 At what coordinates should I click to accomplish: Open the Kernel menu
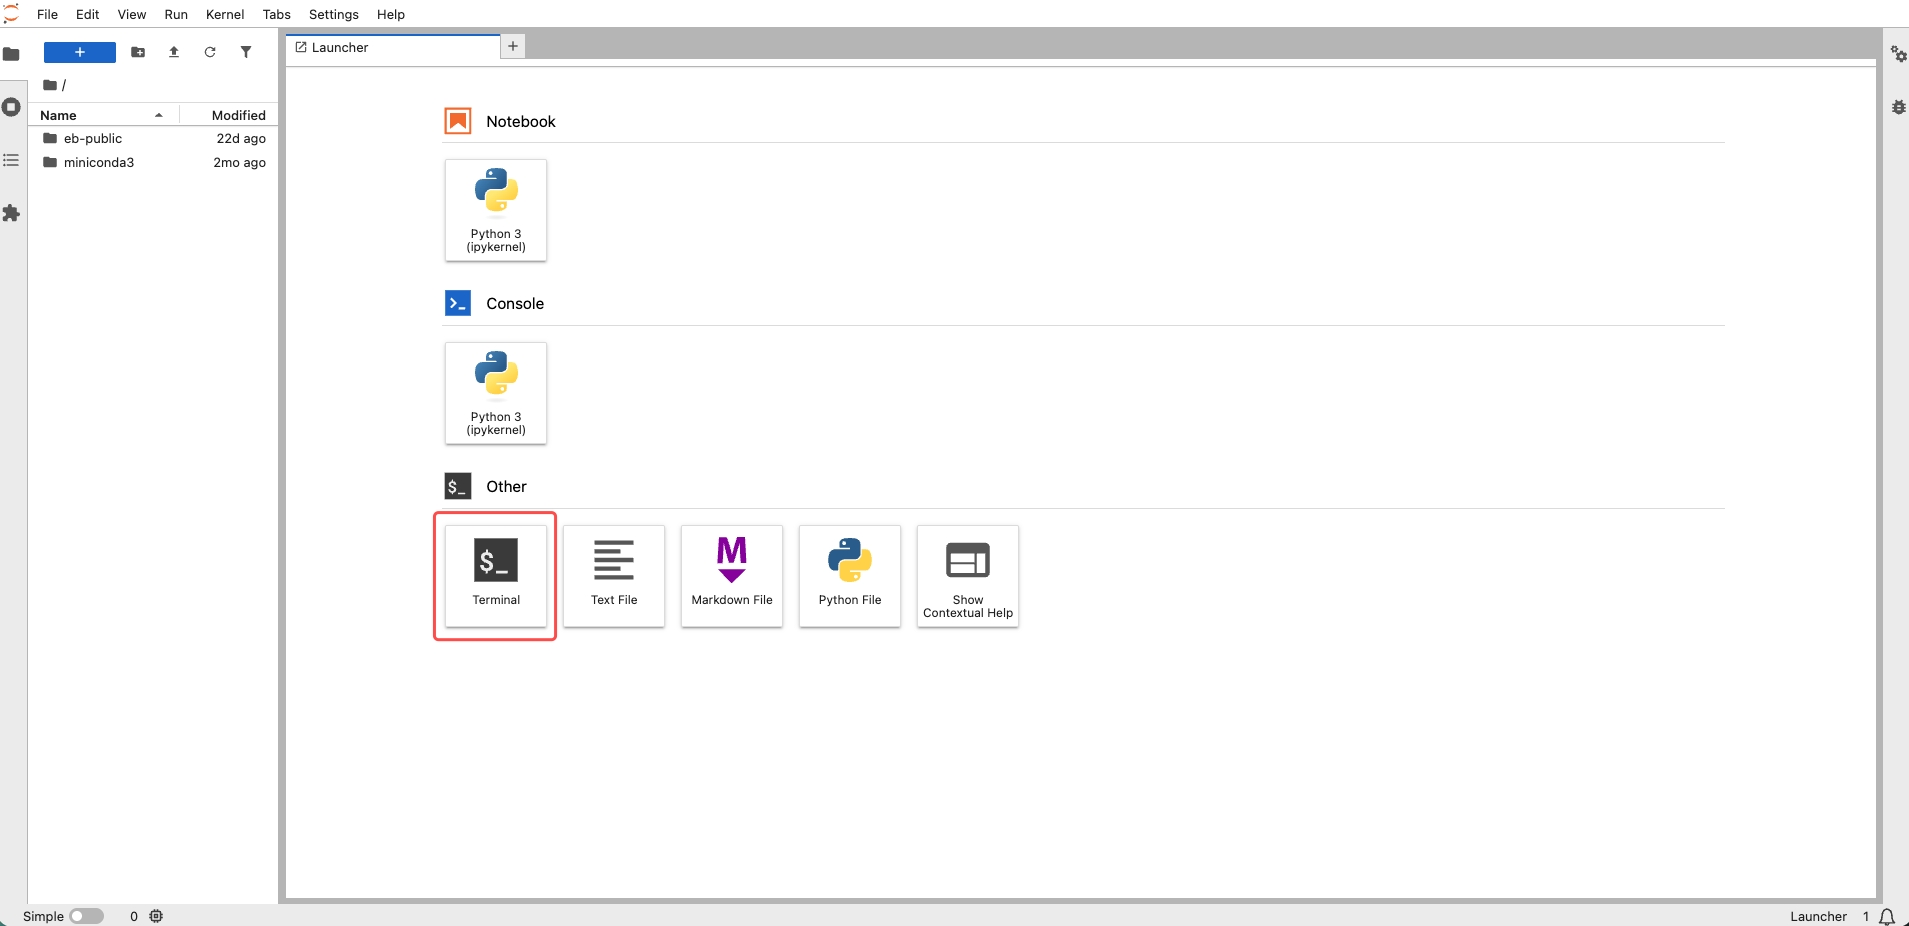(x=225, y=14)
